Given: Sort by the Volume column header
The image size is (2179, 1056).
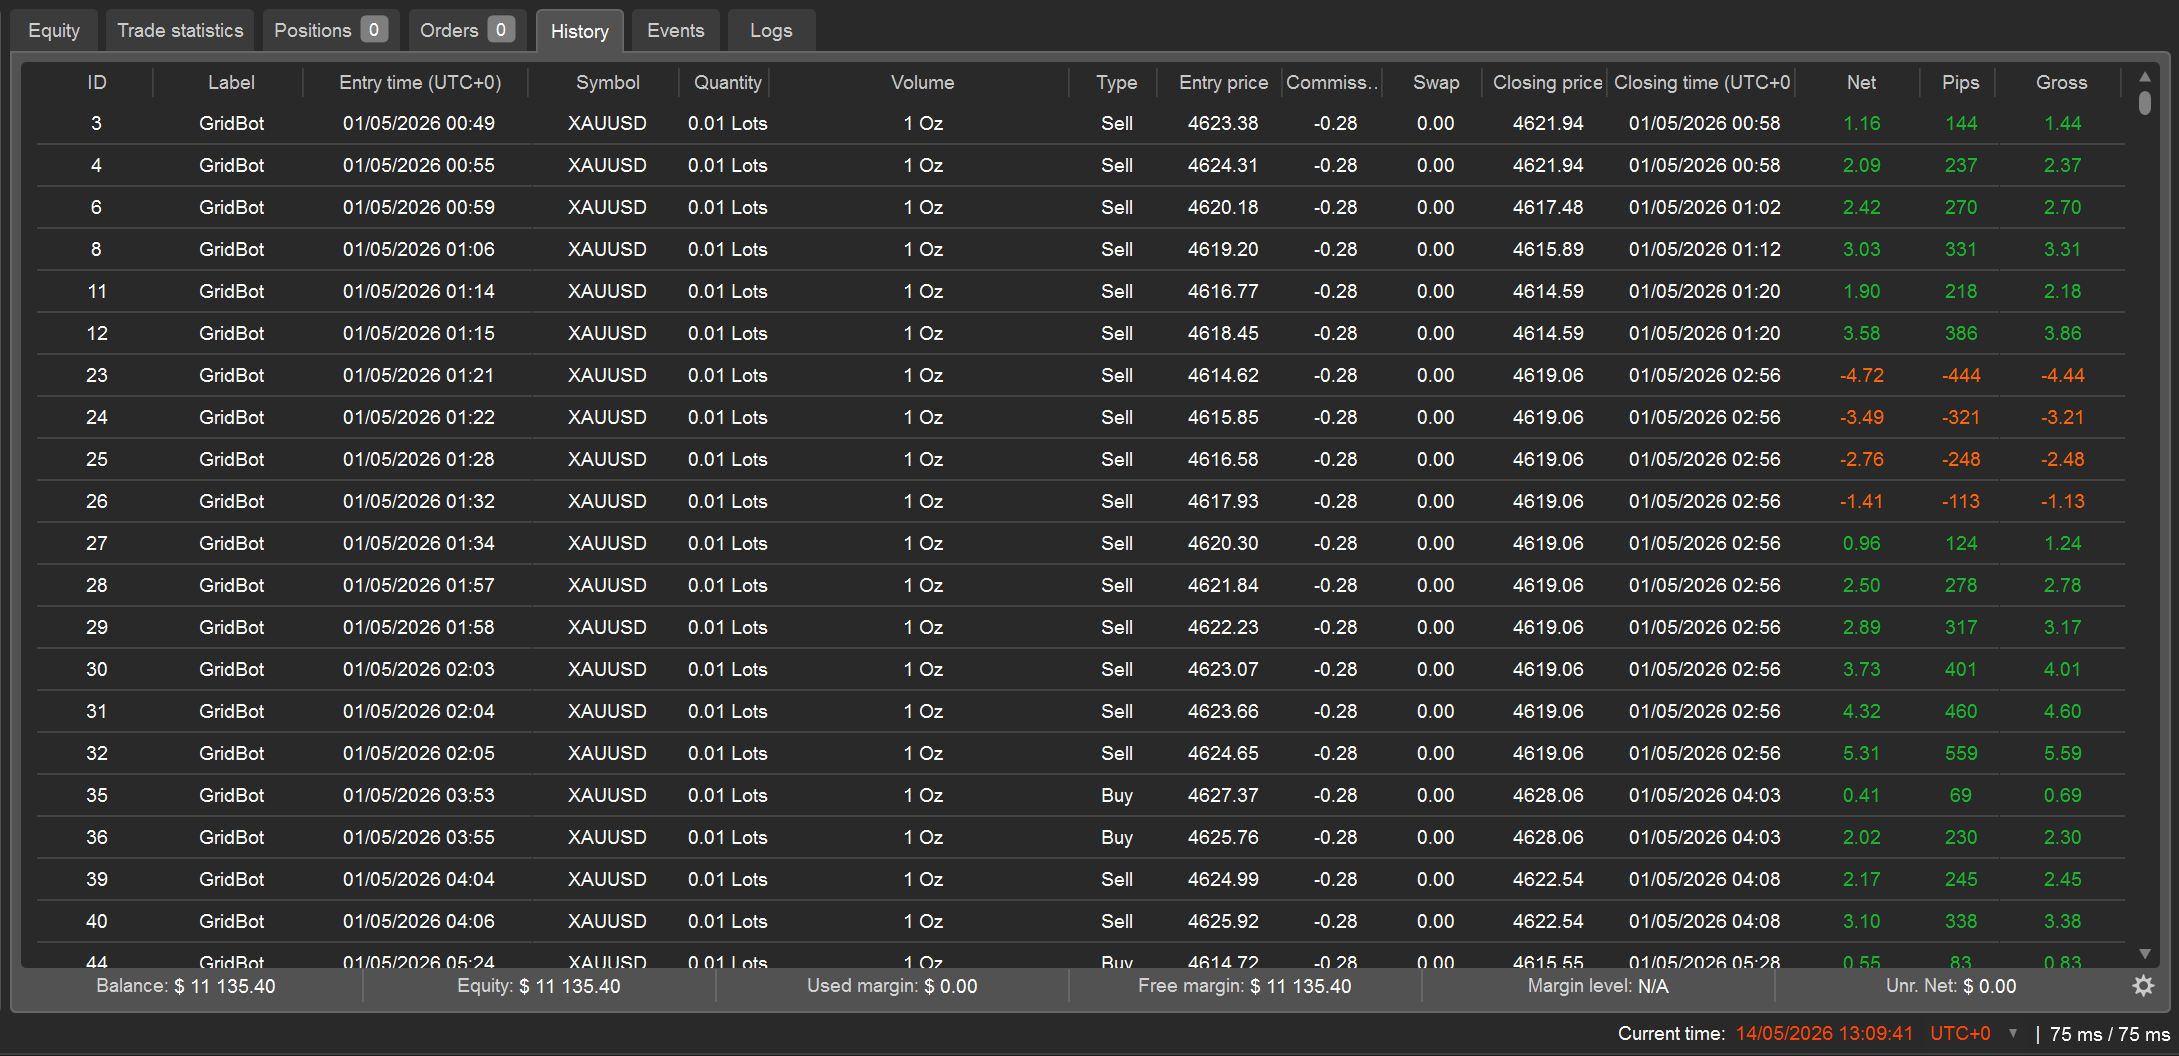Looking at the screenshot, I should pos(922,83).
